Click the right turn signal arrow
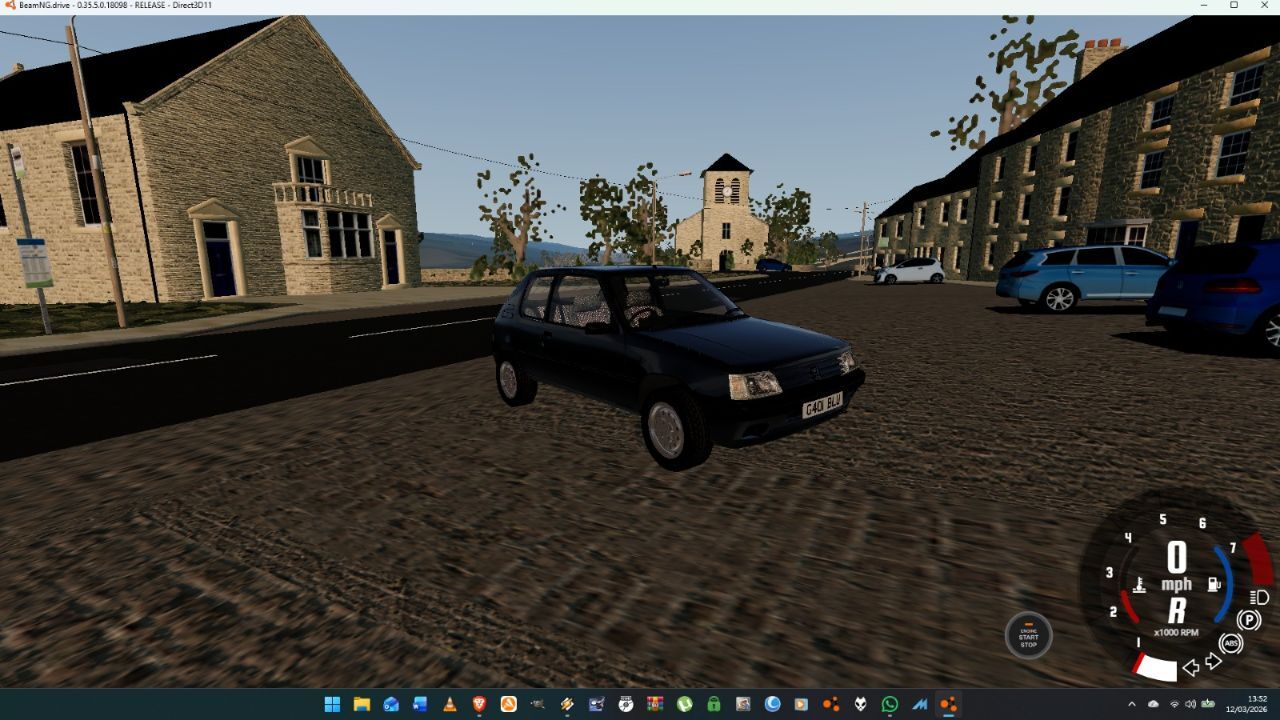Image resolution: width=1280 pixels, height=720 pixels. click(1214, 661)
